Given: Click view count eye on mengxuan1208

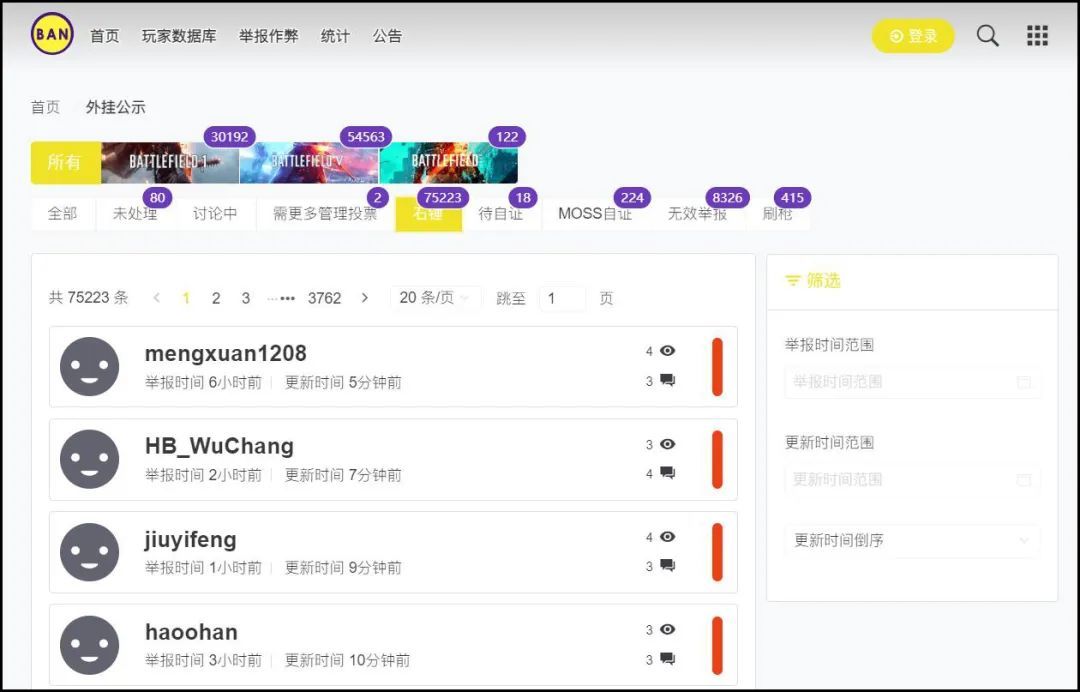Looking at the screenshot, I should pyautogui.click(x=667, y=350).
